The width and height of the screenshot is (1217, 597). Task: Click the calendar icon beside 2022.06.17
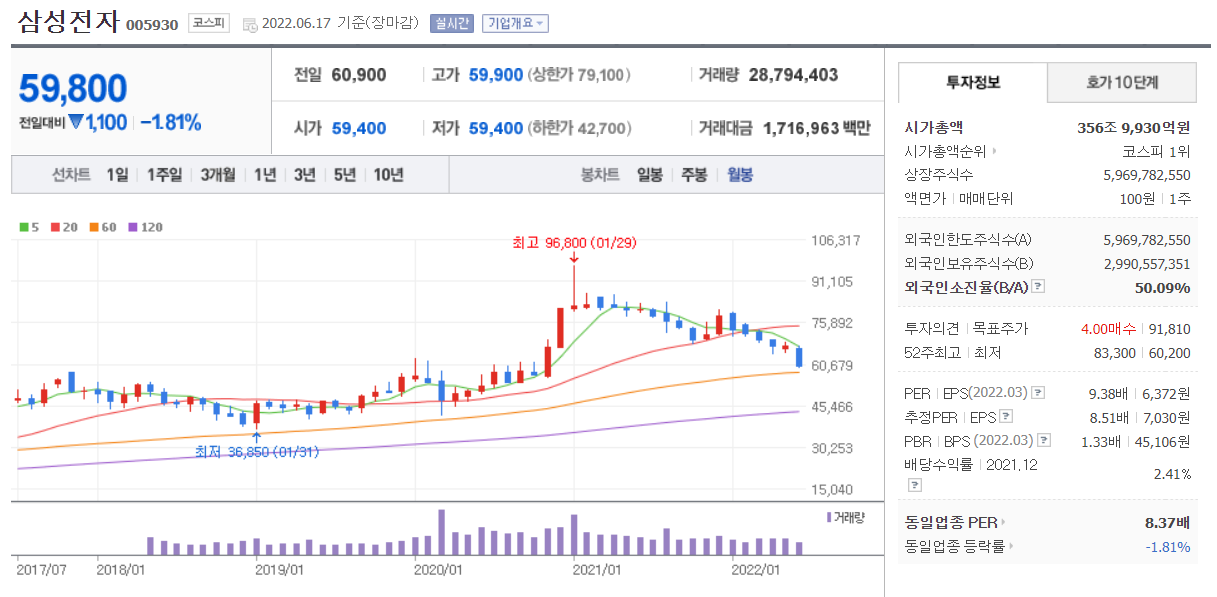249,24
